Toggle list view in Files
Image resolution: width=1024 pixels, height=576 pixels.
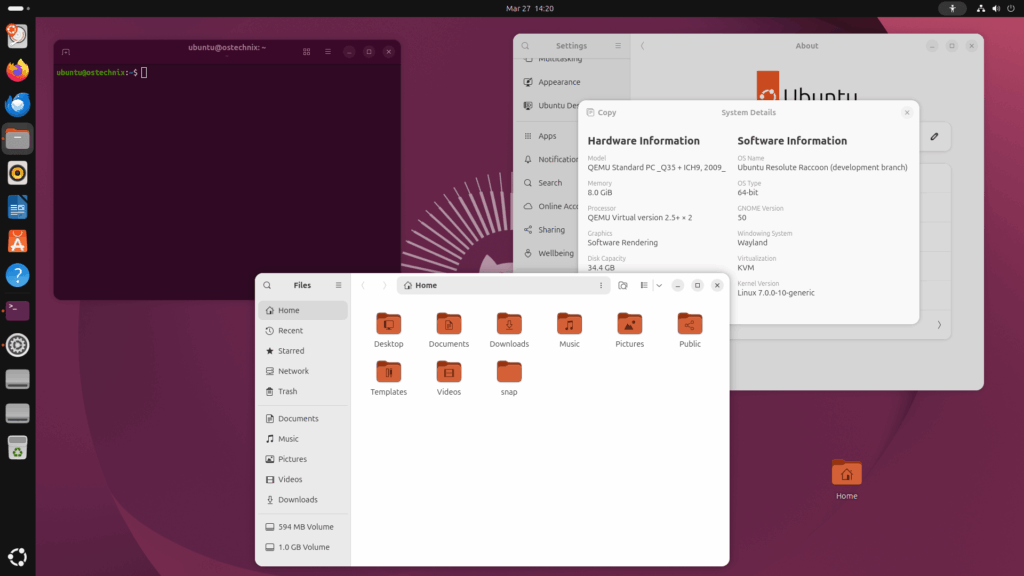click(x=644, y=285)
